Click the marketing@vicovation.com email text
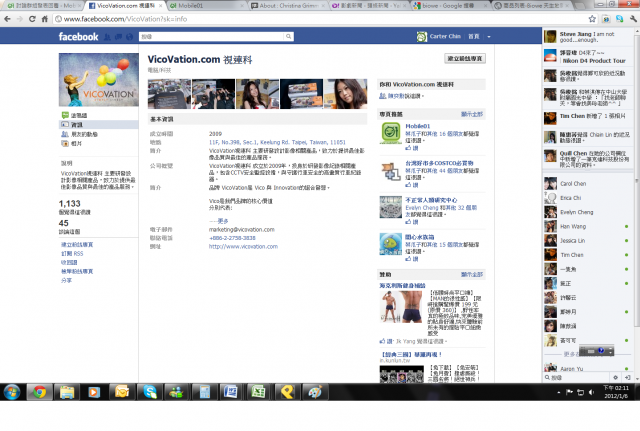The width and height of the screenshot is (640, 431). point(242,229)
